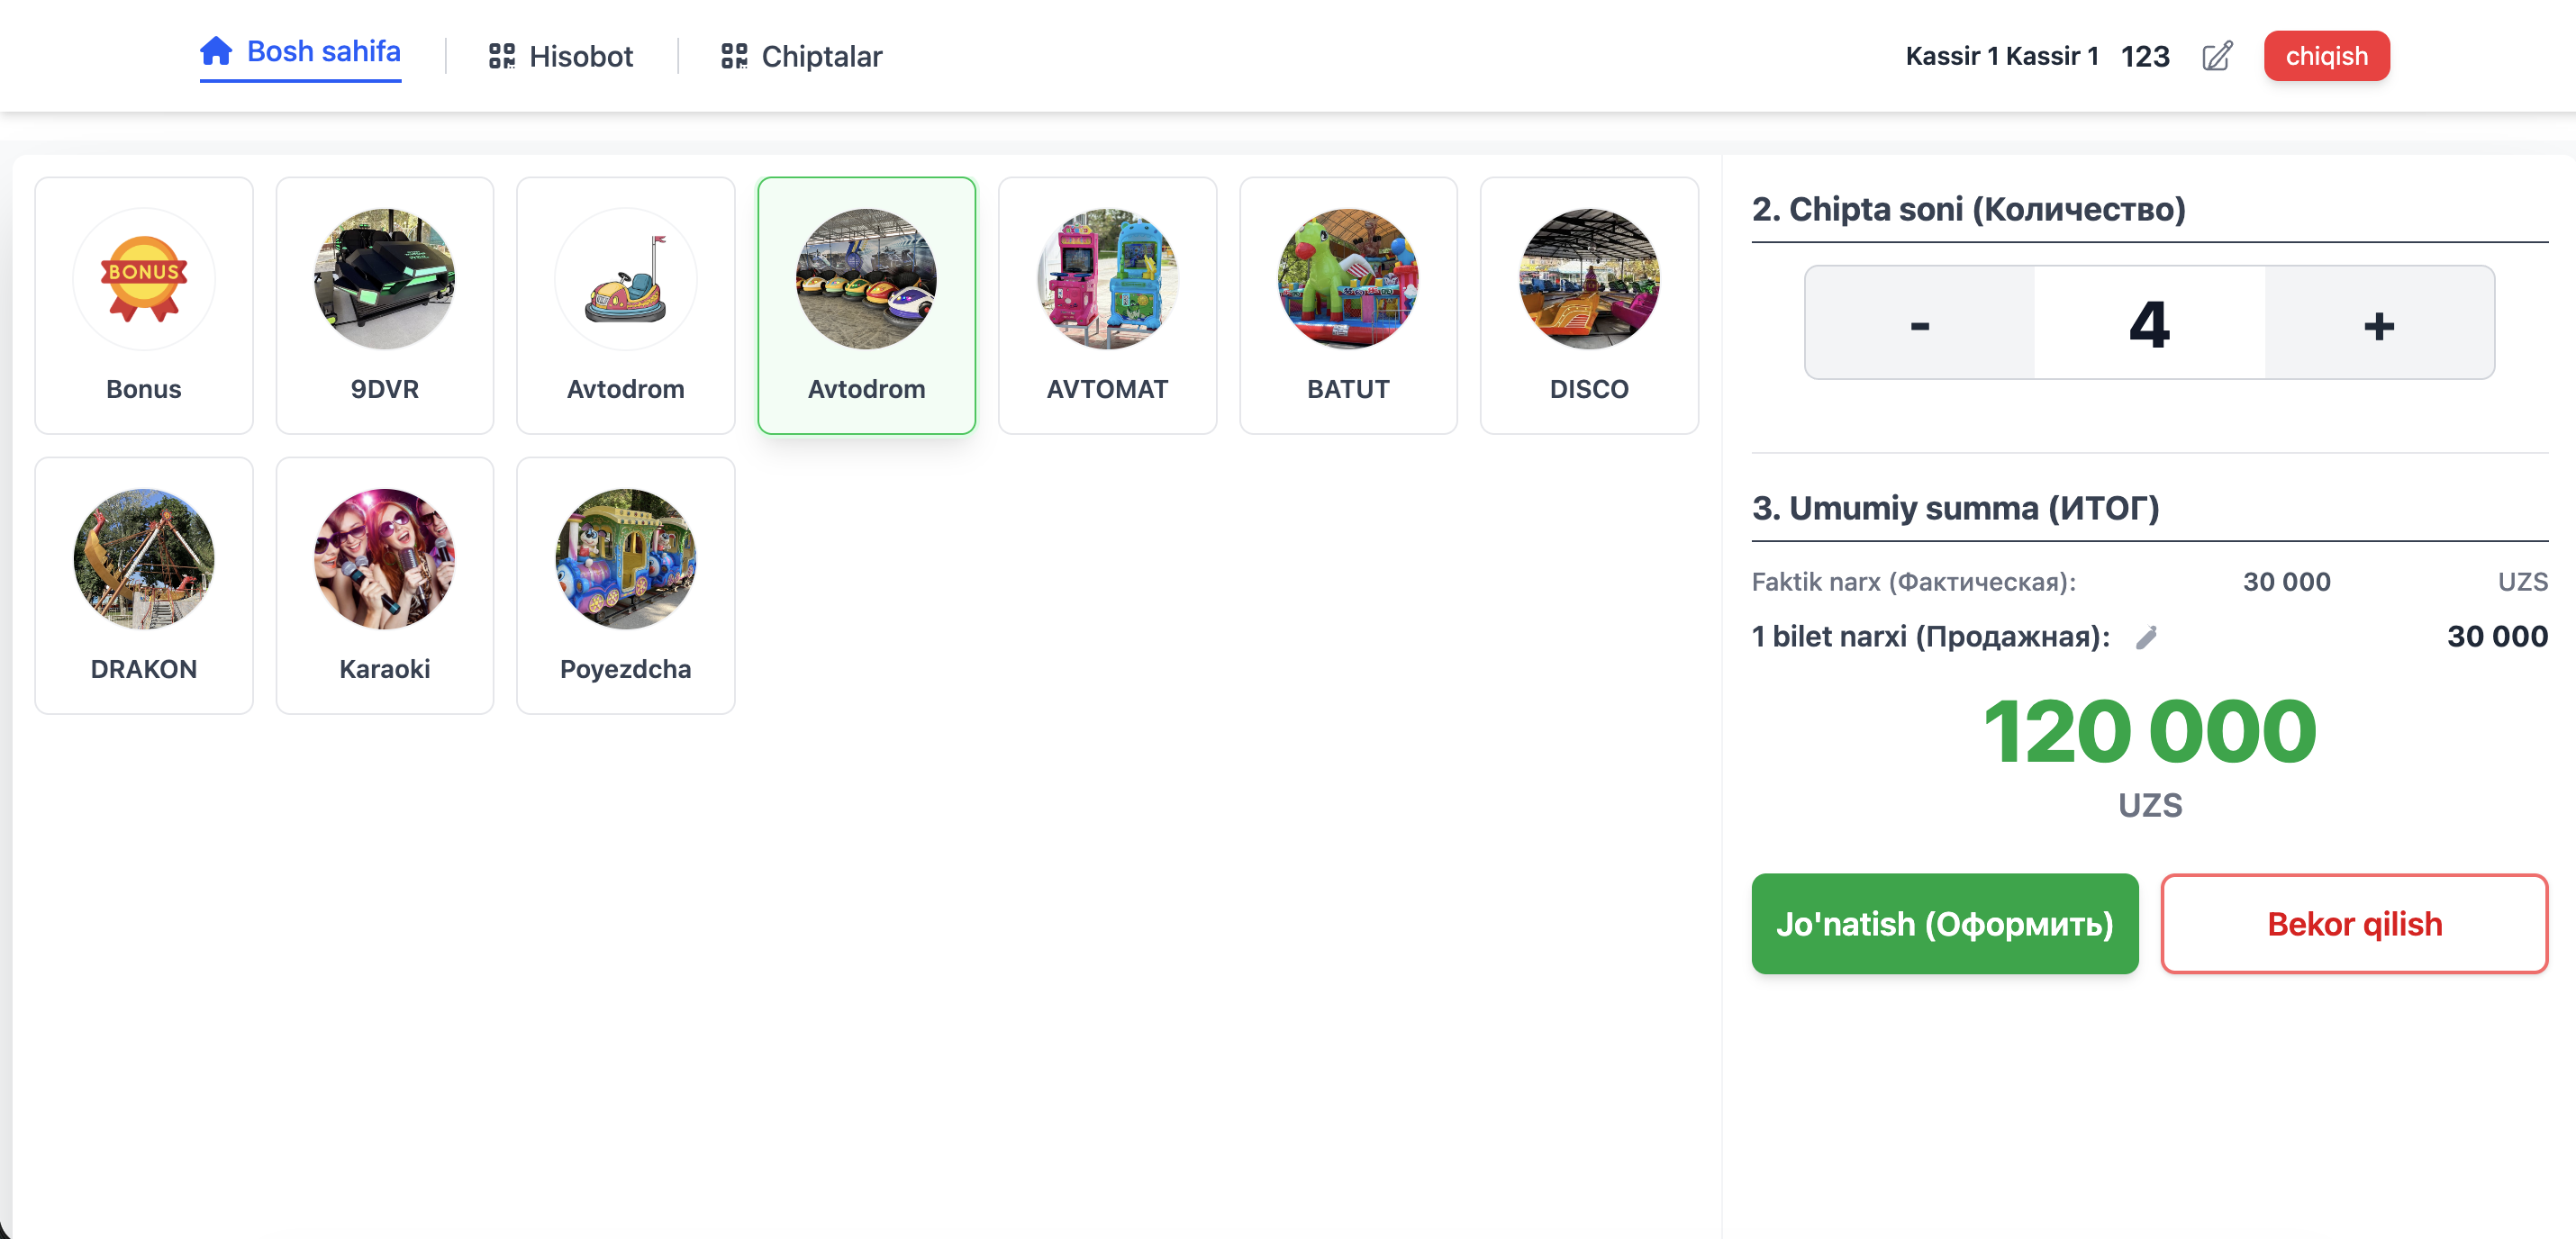The height and width of the screenshot is (1239, 2576).
Task: Select the Bonus badge item
Action: coord(144,305)
